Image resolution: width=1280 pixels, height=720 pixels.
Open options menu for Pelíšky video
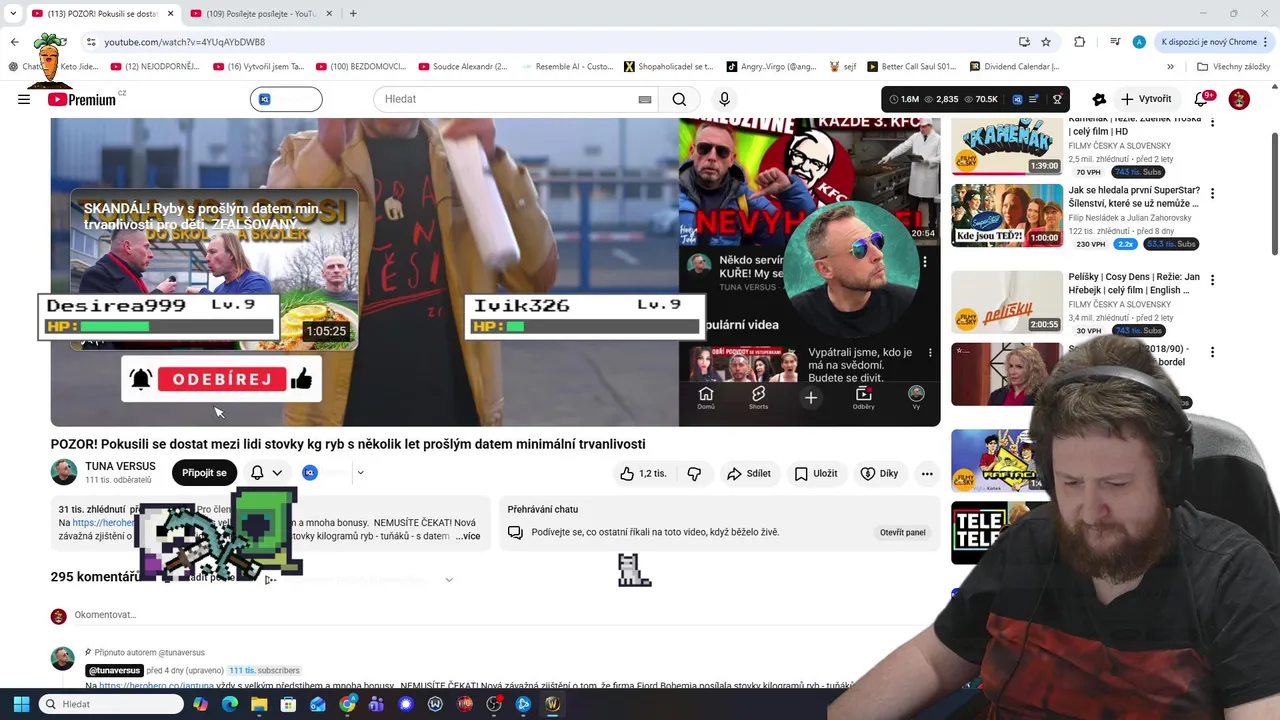[x=1212, y=280]
